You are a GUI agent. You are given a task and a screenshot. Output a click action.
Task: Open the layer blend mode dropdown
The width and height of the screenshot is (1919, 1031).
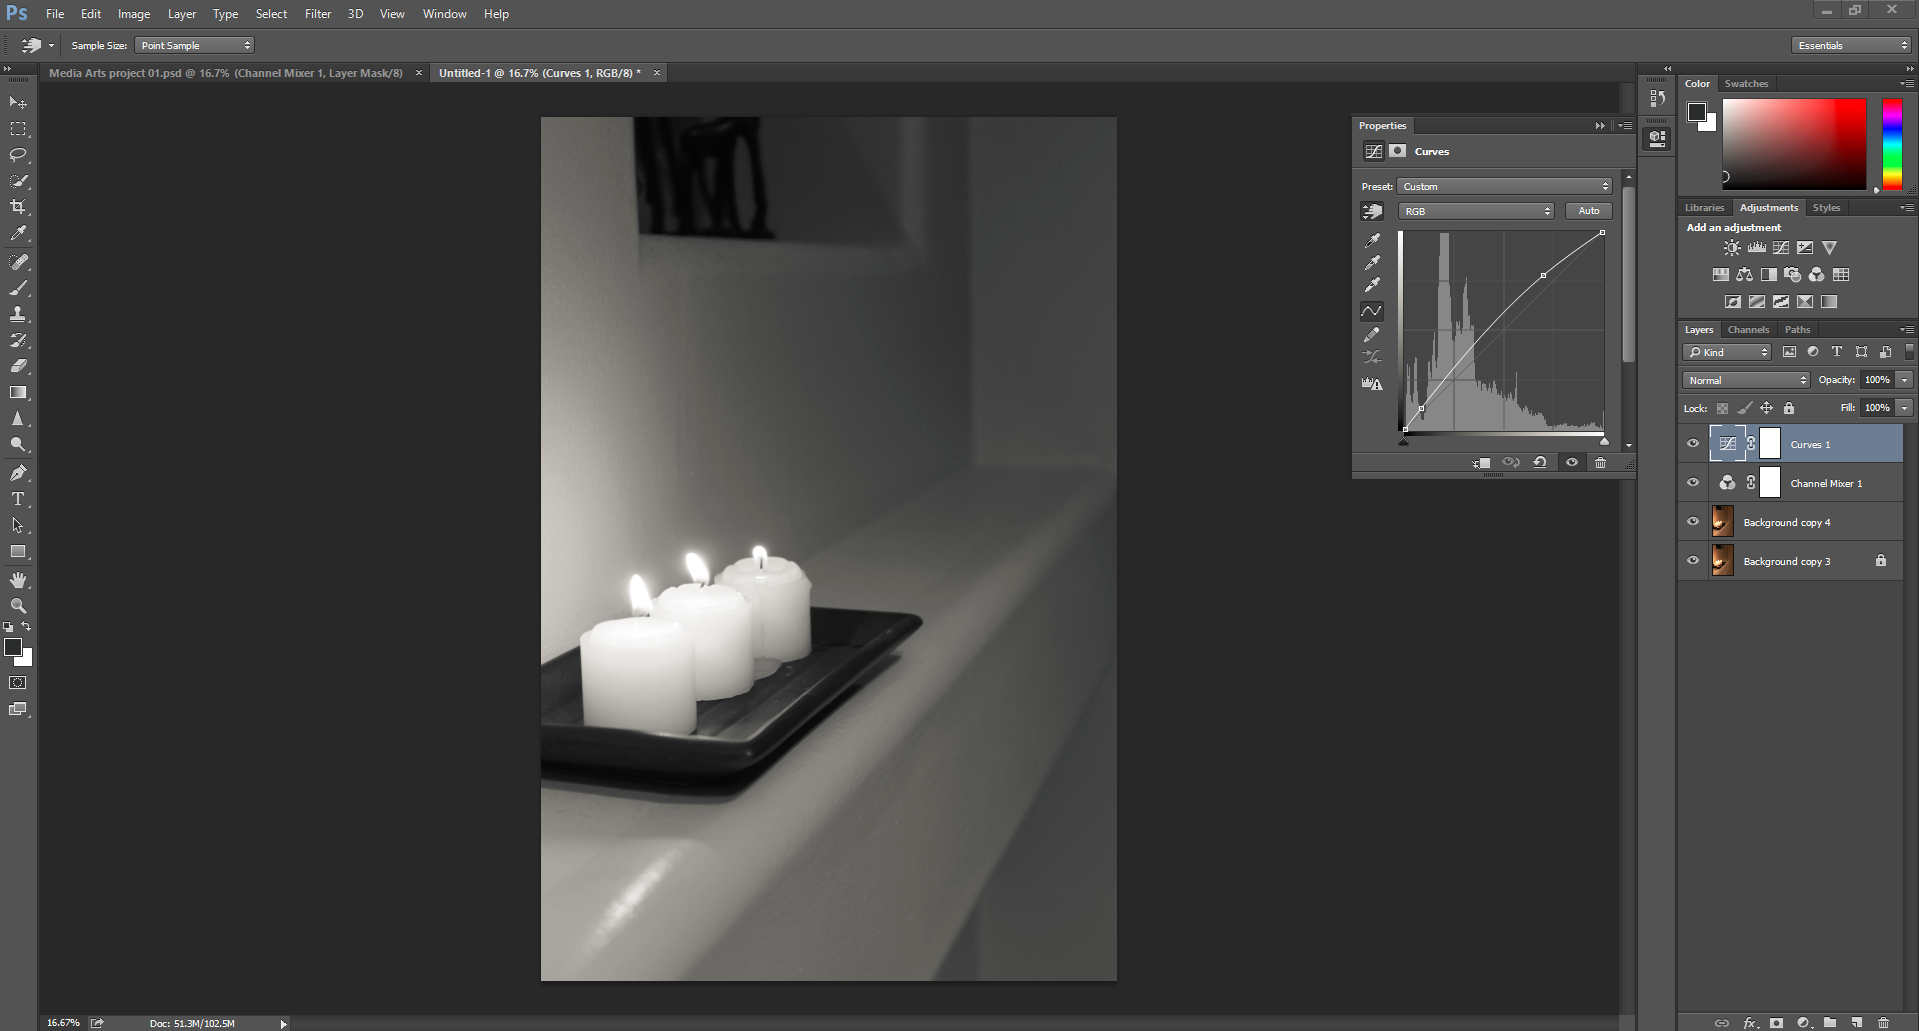click(x=1746, y=380)
